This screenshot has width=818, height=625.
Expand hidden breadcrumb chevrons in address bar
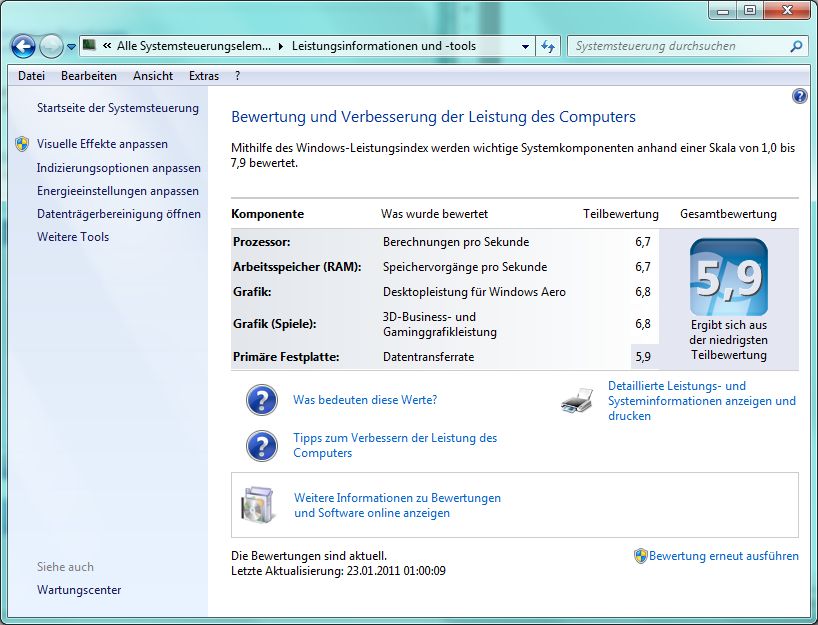coord(107,46)
